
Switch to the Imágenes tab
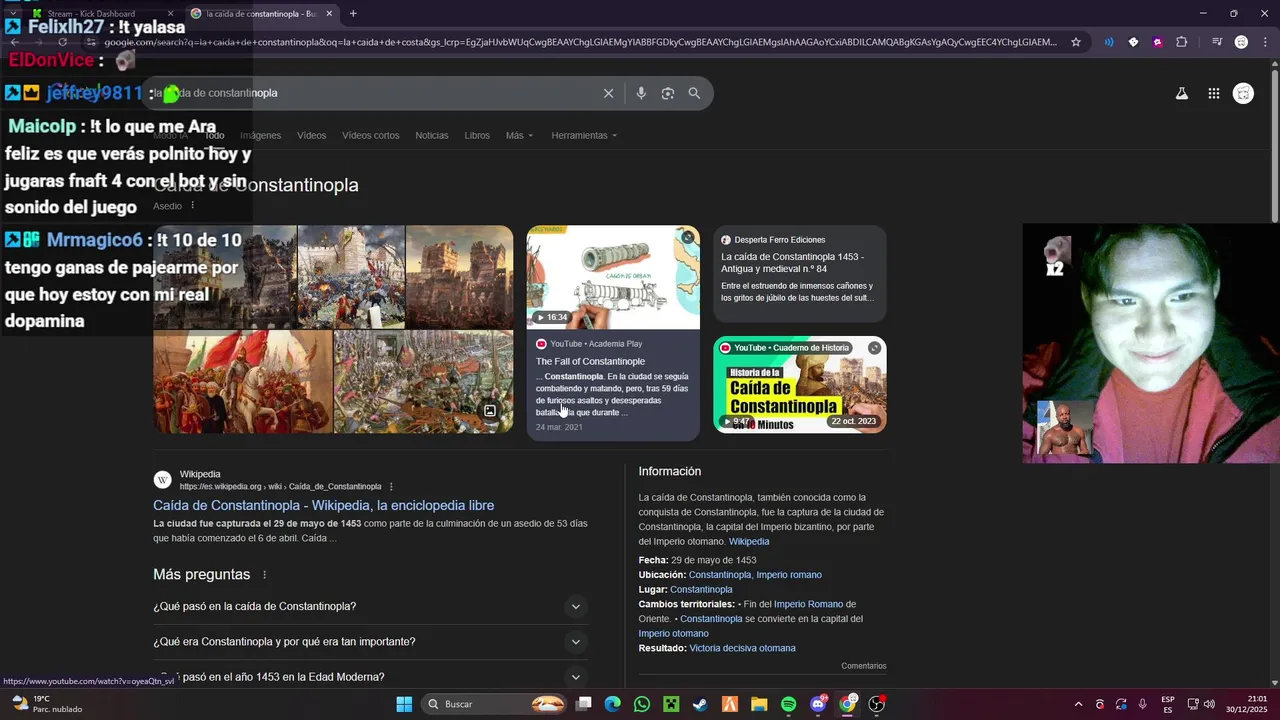coord(260,135)
